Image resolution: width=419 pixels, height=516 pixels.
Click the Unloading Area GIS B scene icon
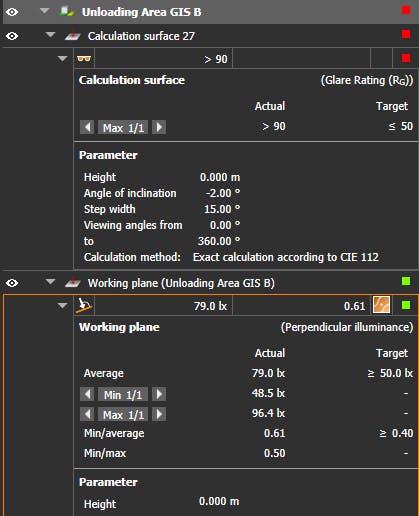(x=66, y=12)
